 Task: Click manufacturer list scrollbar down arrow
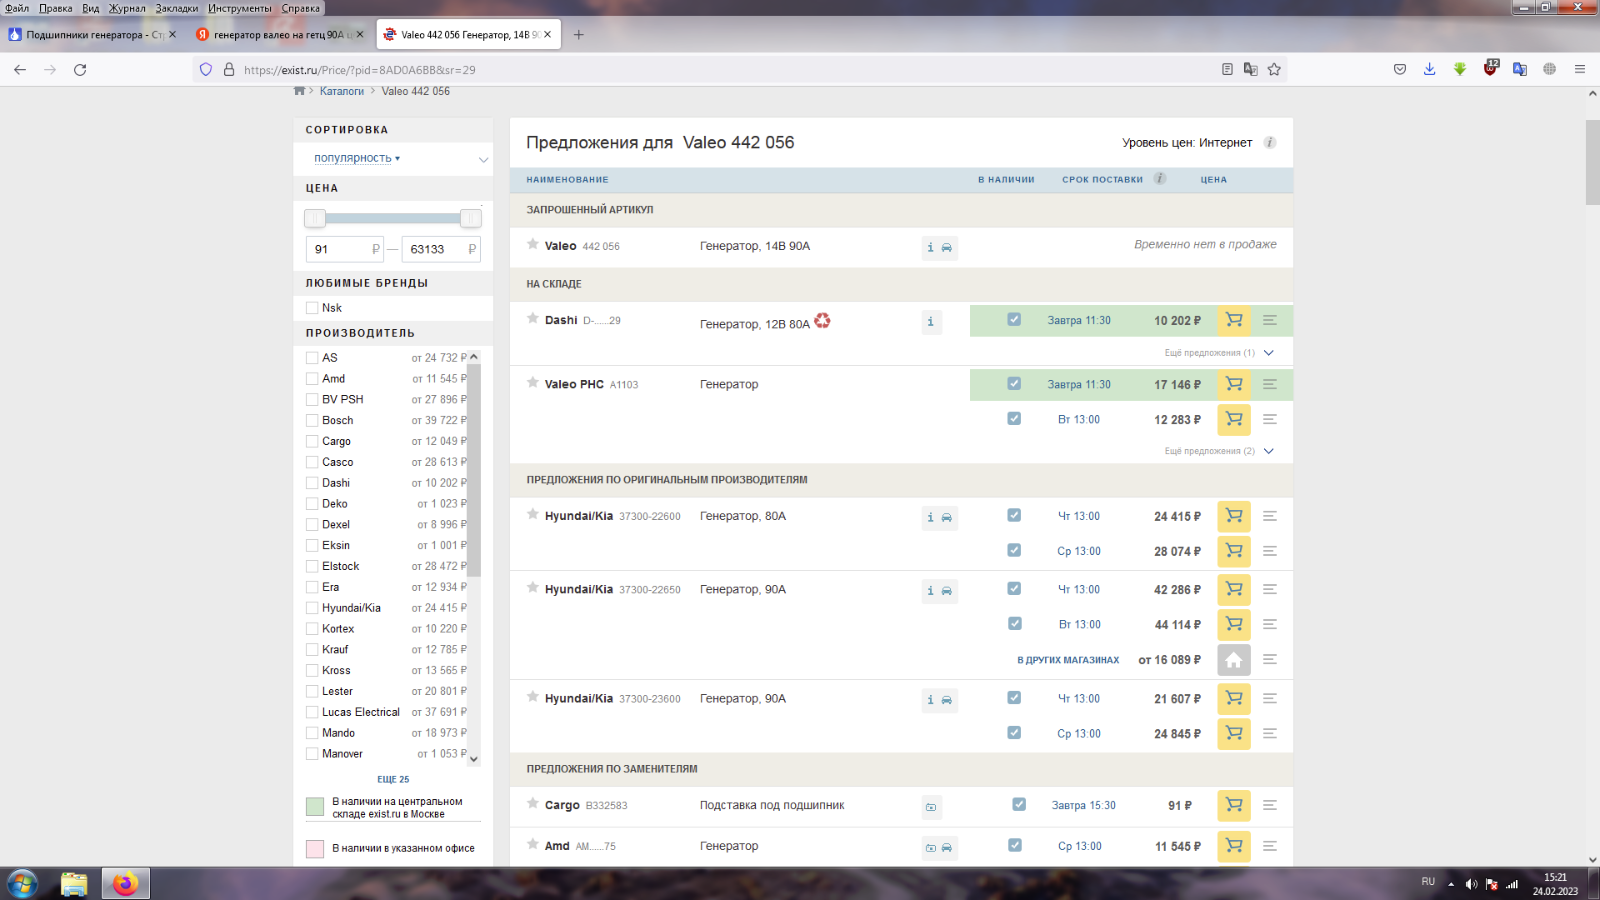coord(474,759)
